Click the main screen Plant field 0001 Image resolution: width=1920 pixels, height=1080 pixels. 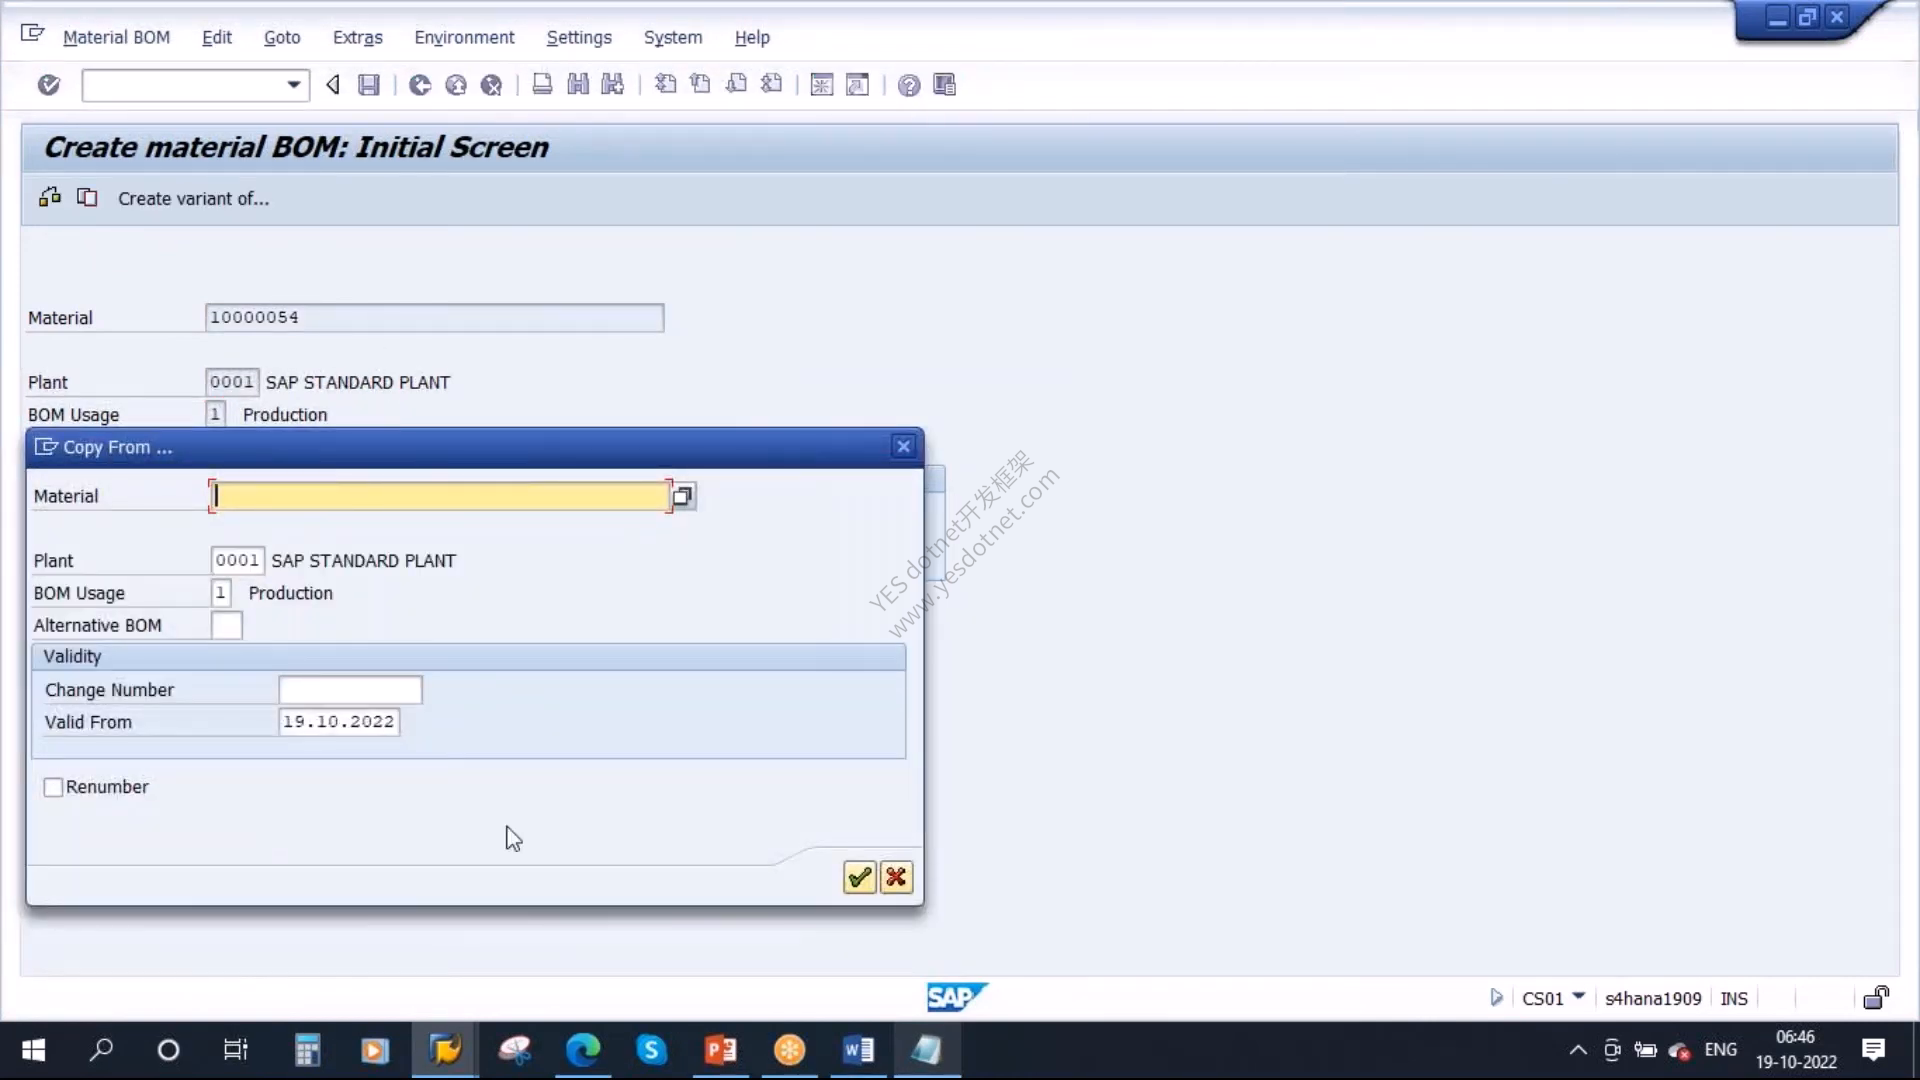(232, 382)
